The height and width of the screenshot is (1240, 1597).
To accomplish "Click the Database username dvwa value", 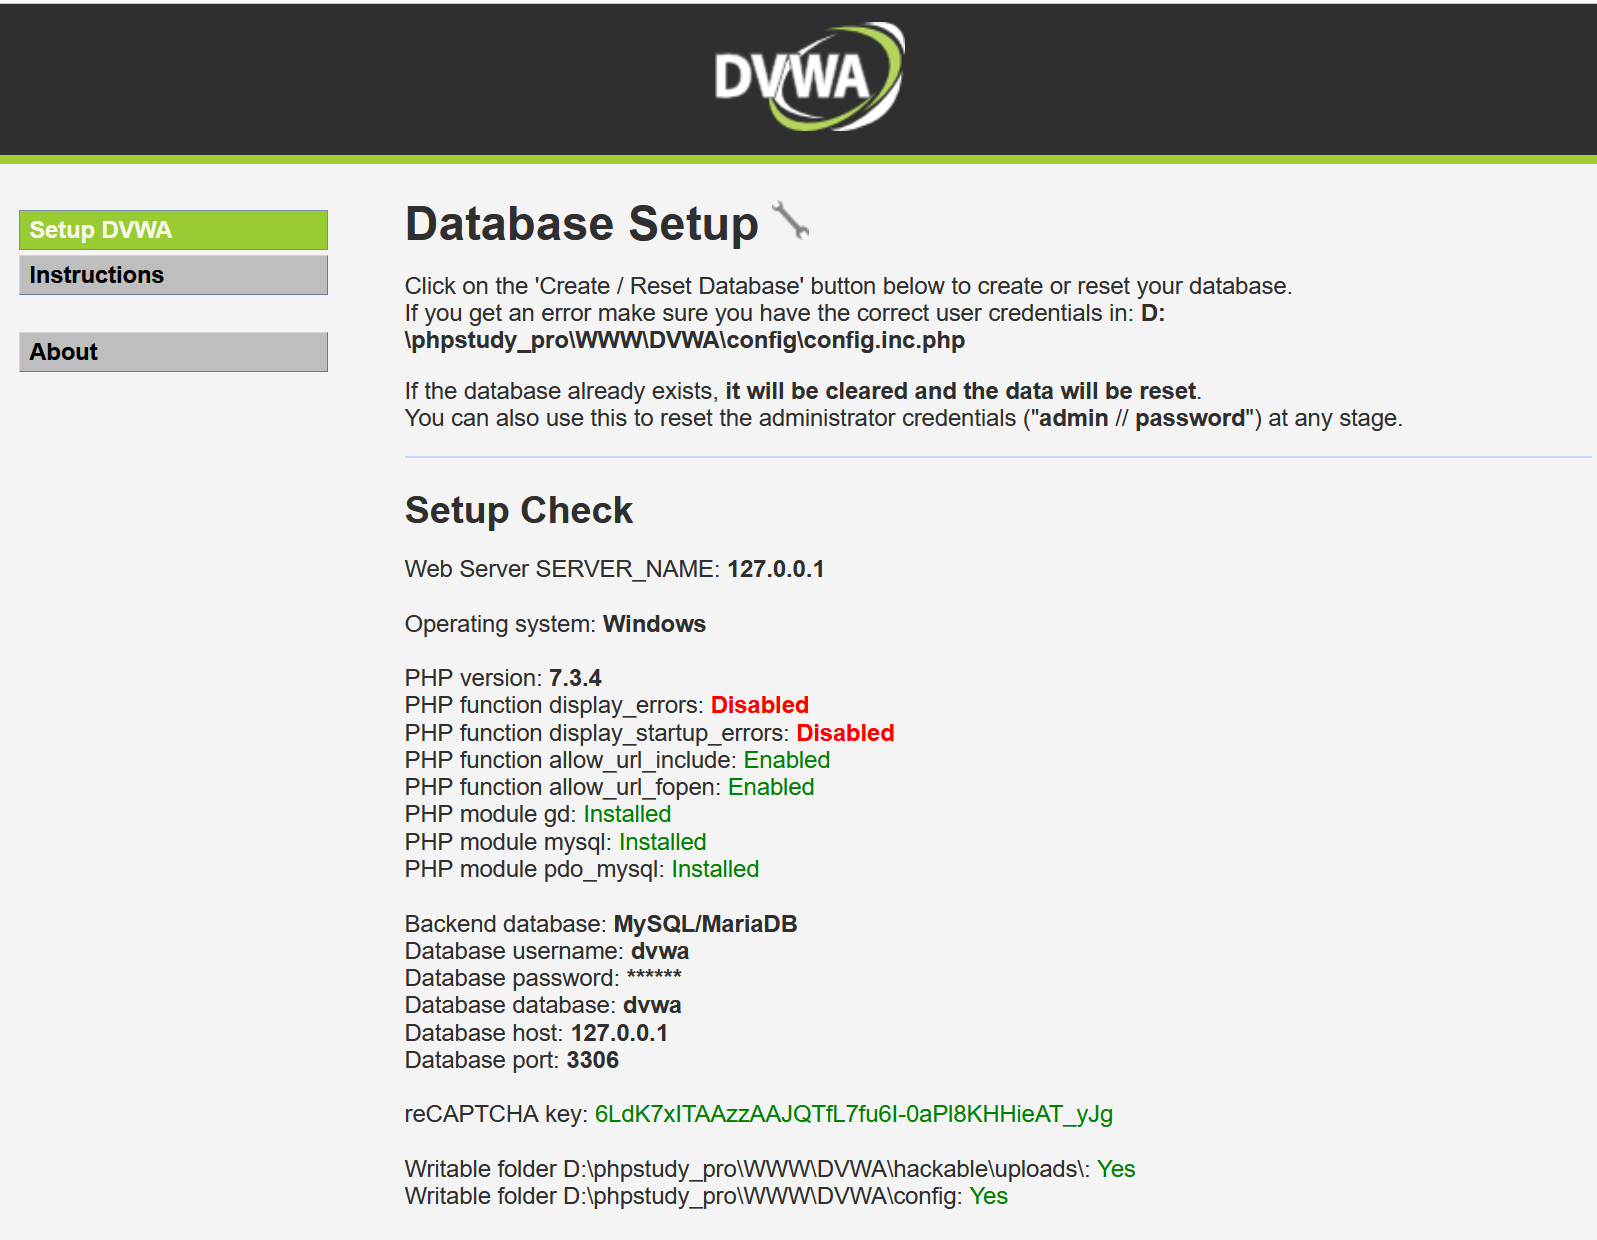I will click(x=660, y=951).
